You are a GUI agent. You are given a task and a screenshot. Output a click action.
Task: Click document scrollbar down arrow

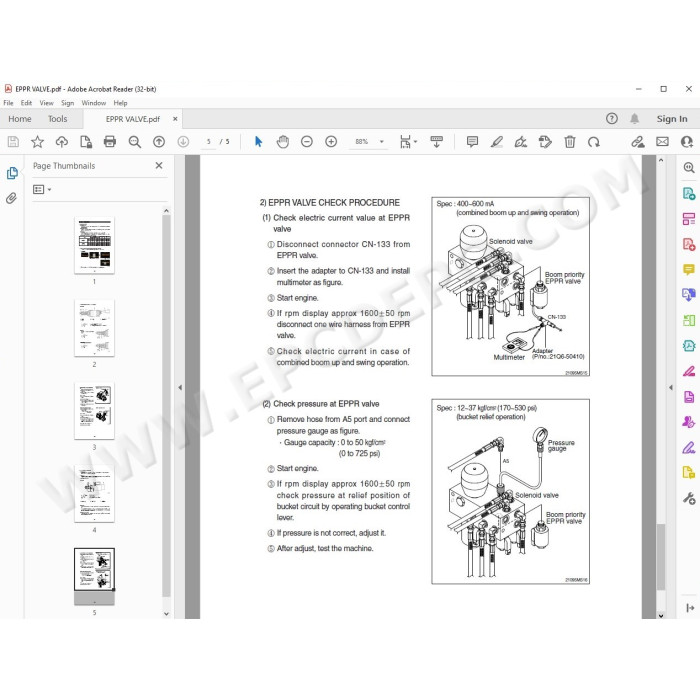click(x=661, y=615)
